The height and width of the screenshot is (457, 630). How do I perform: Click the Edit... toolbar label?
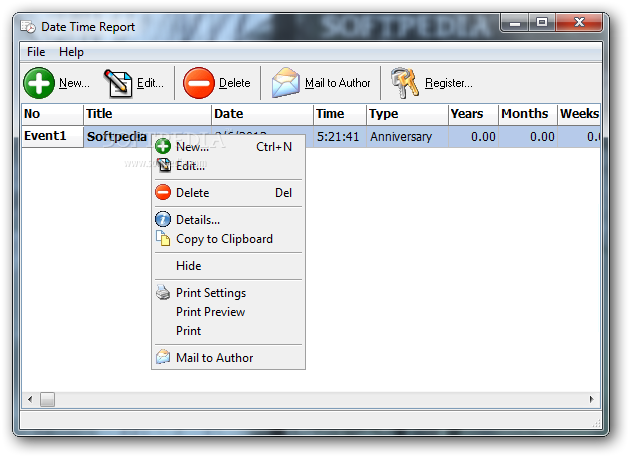pyautogui.click(x=150, y=83)
